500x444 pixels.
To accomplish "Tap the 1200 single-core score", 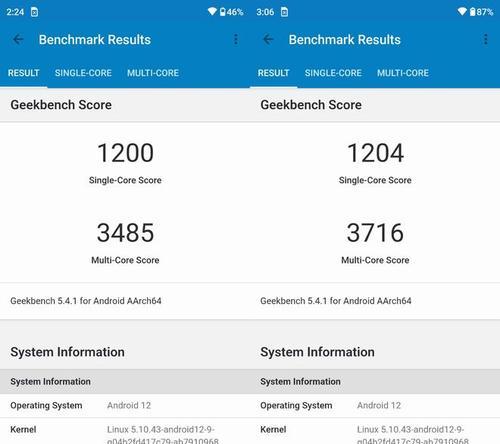I will pyautogui.click(x=125, y=153).
